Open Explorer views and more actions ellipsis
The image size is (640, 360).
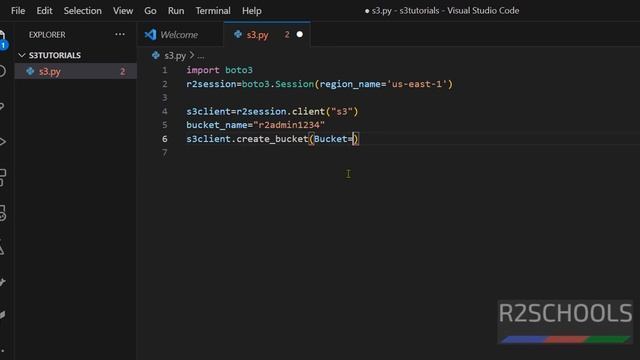pyautogui.click(x=120, y=35)
